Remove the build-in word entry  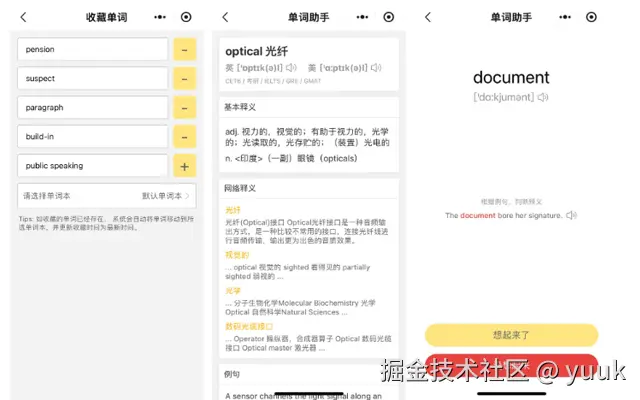click(184, 137)
